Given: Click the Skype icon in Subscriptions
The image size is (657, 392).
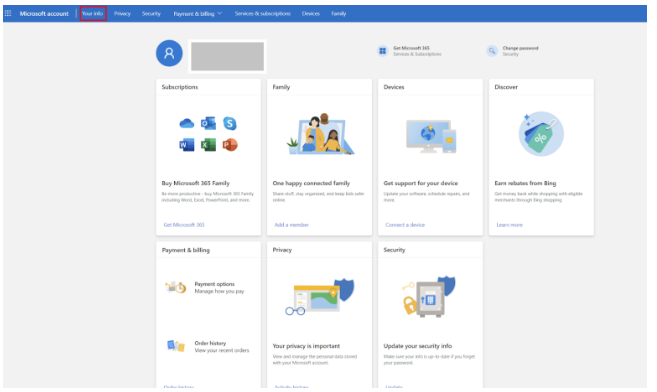Looking at the screenshot, I should pyautogui.click(x=230, y=123).
